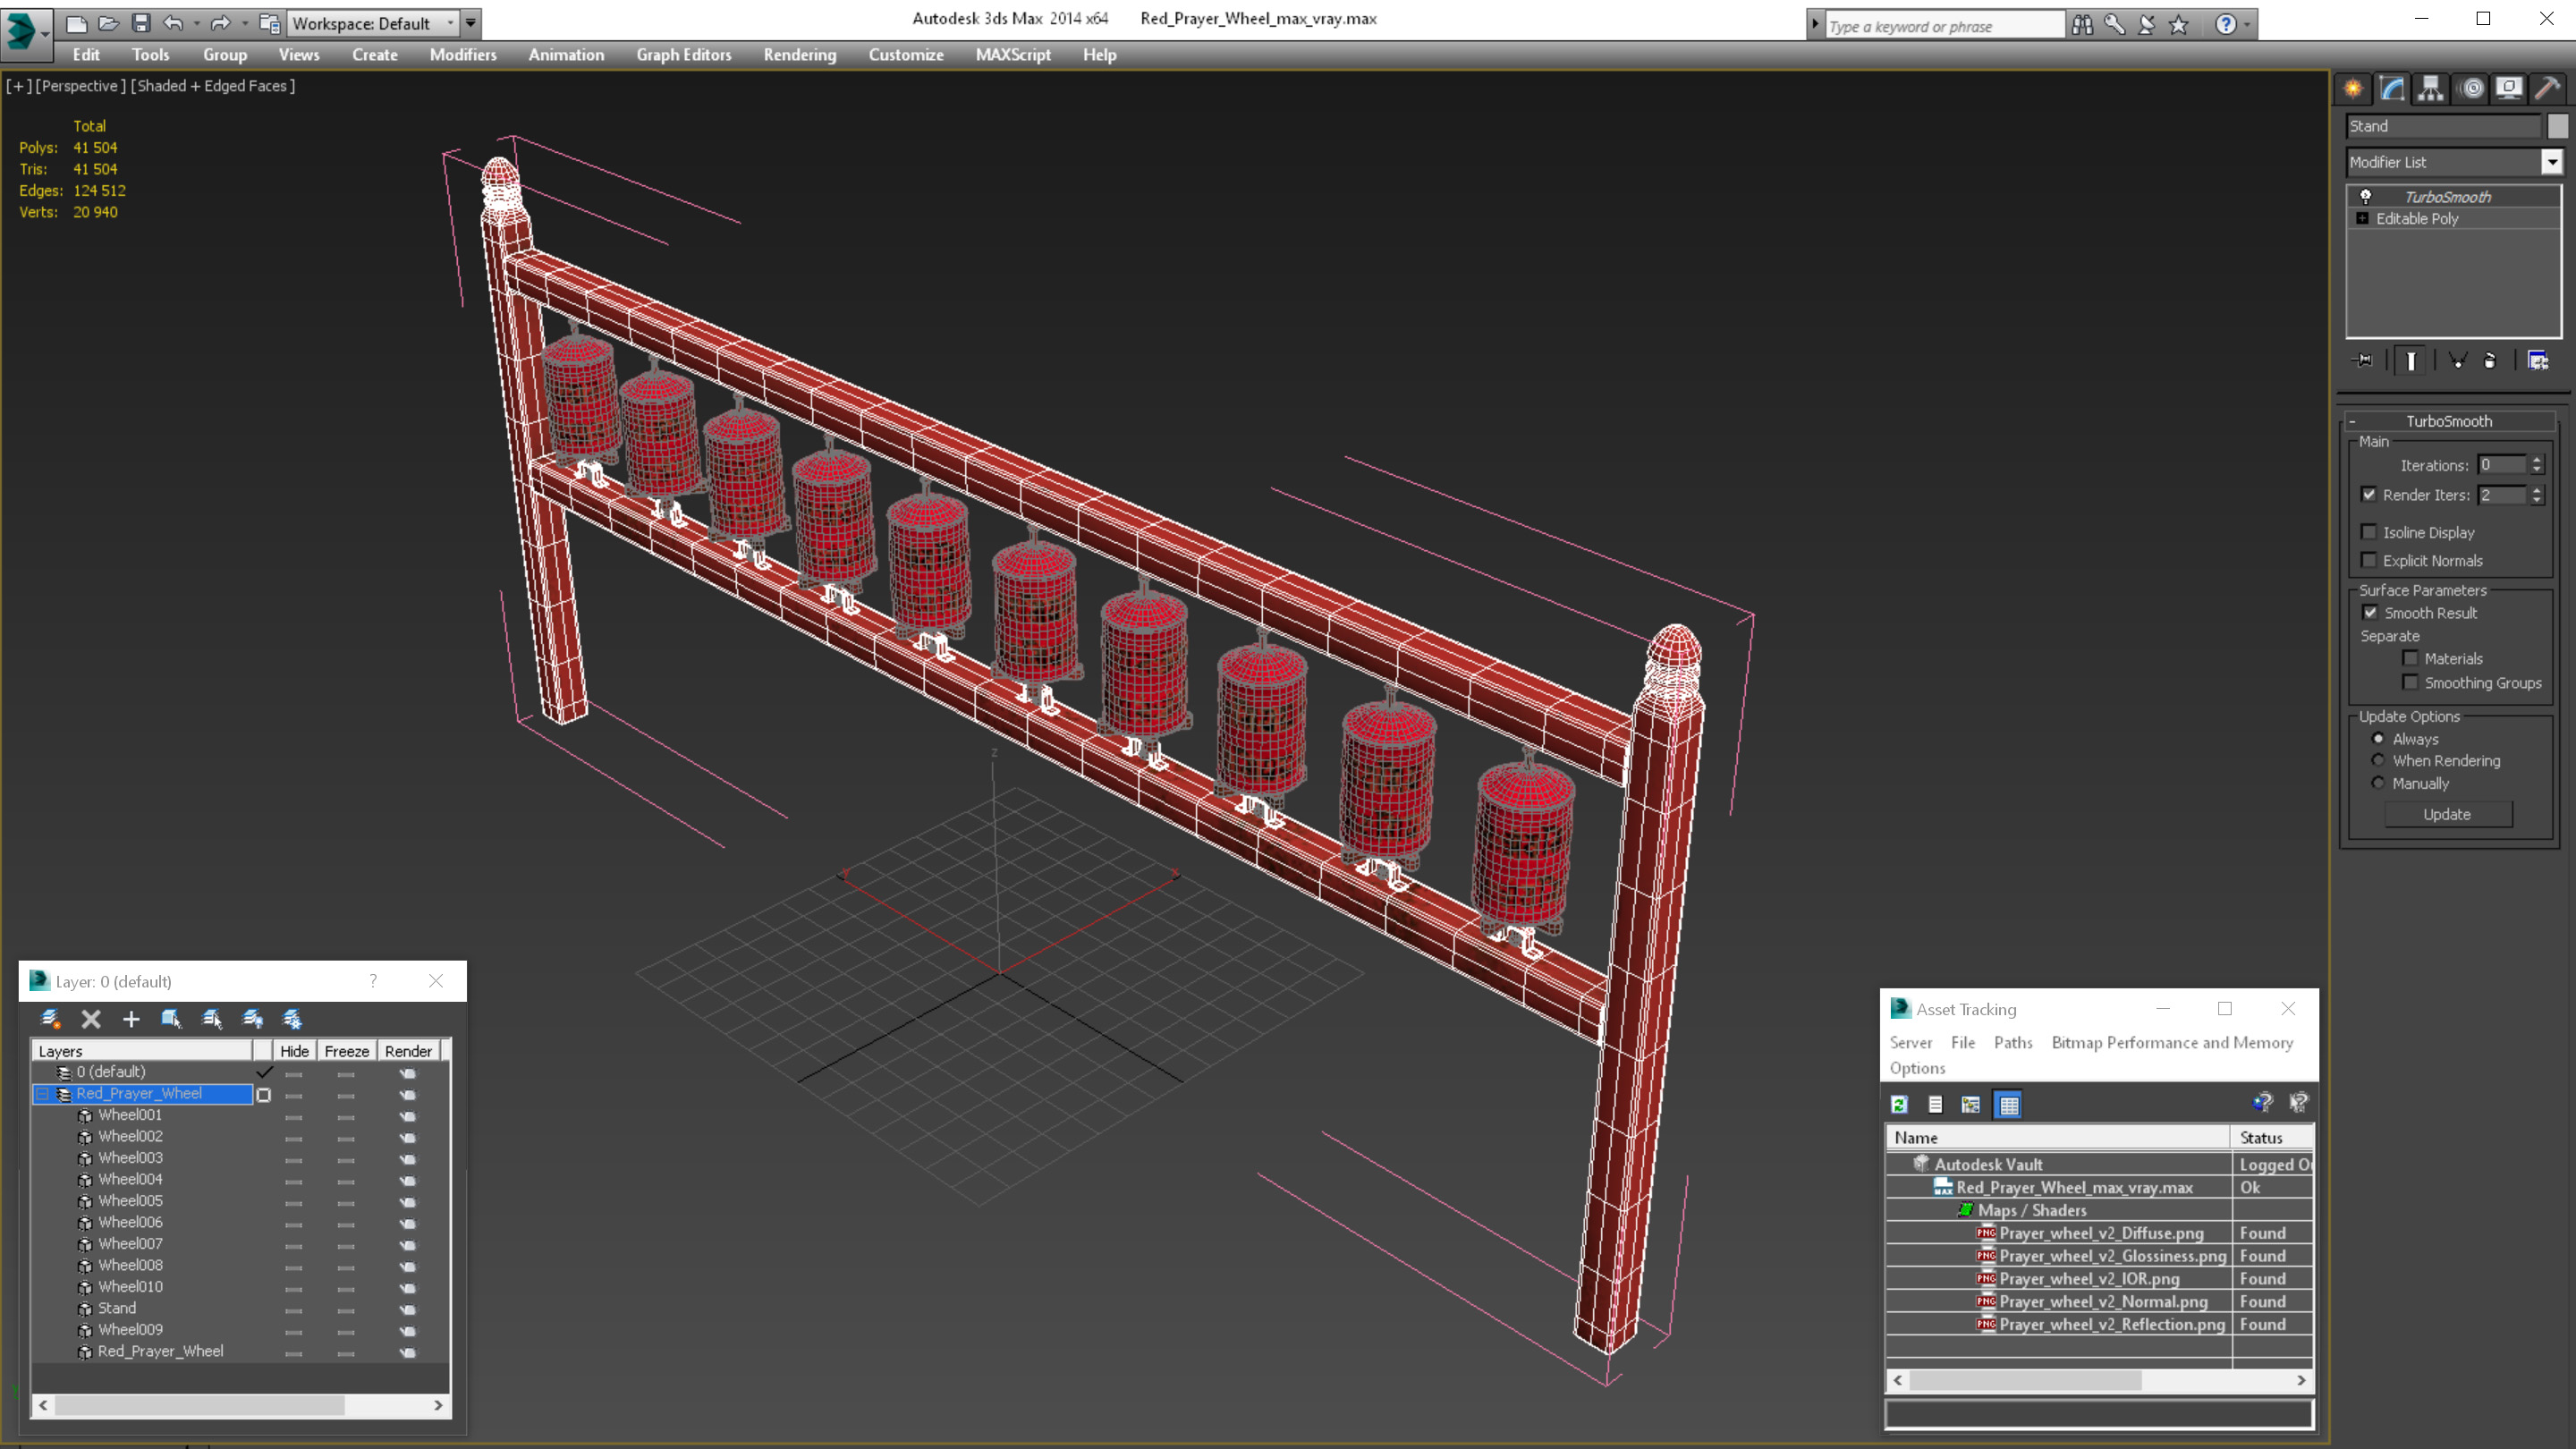Open Paths menu in Asset Tracking

click(2013, 1042)
